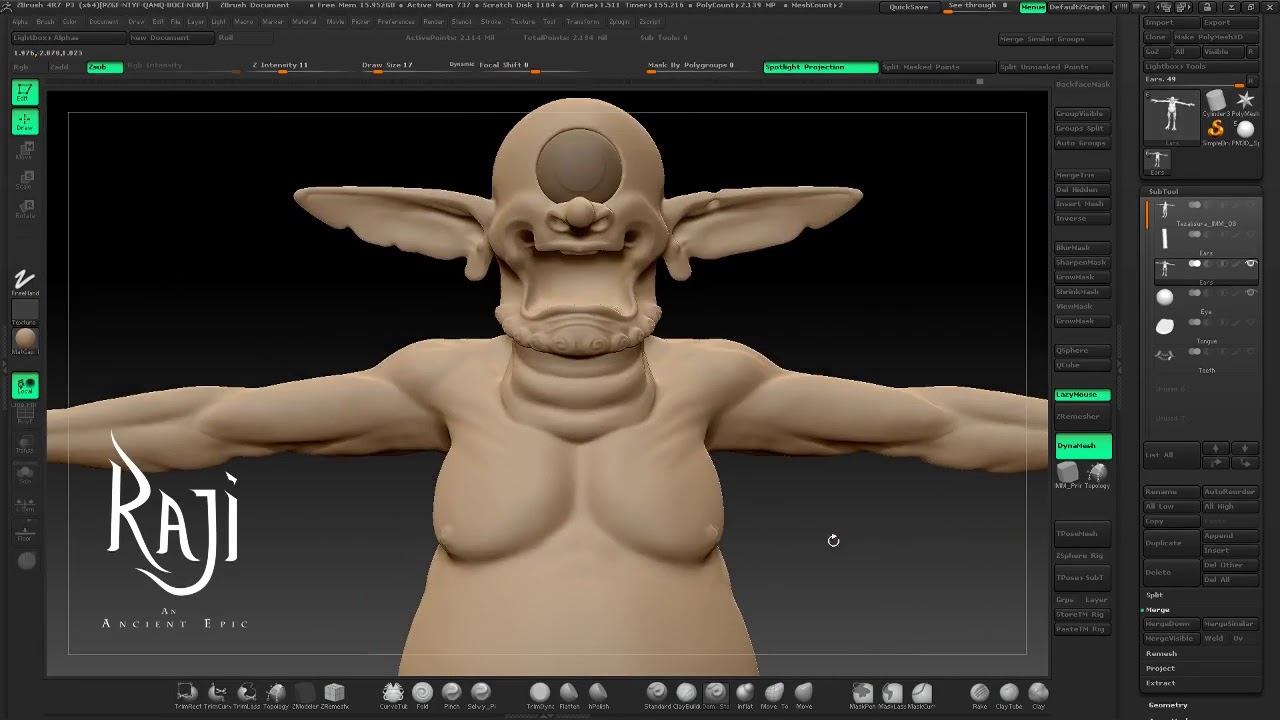Select the CurveTube brush

[393, 693]
